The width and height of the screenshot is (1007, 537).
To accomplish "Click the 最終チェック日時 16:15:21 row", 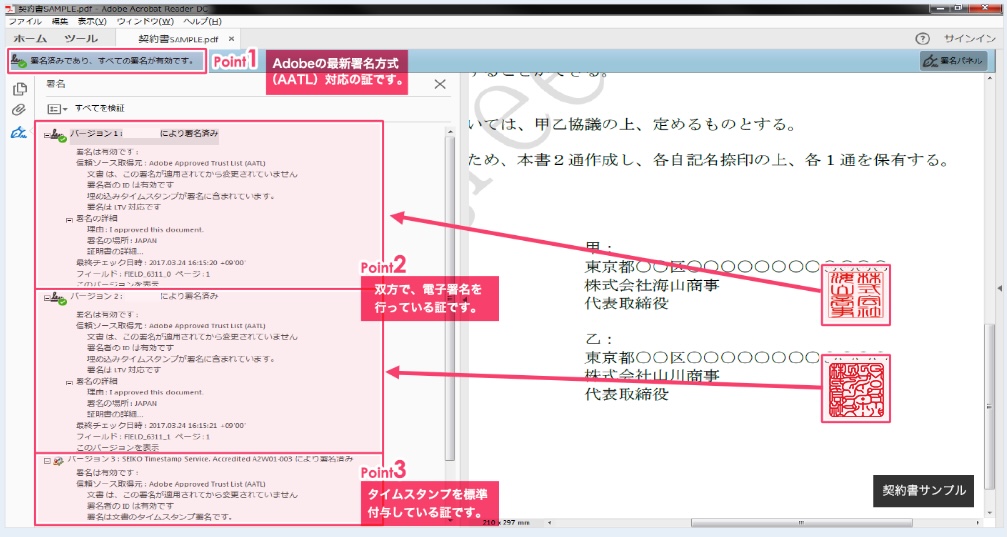I will tap(161, 425).
